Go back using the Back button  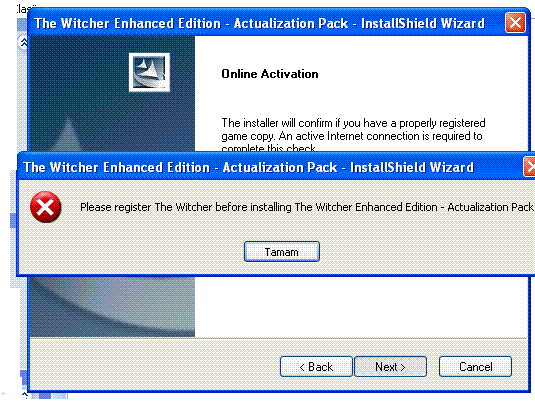point(316,367)
